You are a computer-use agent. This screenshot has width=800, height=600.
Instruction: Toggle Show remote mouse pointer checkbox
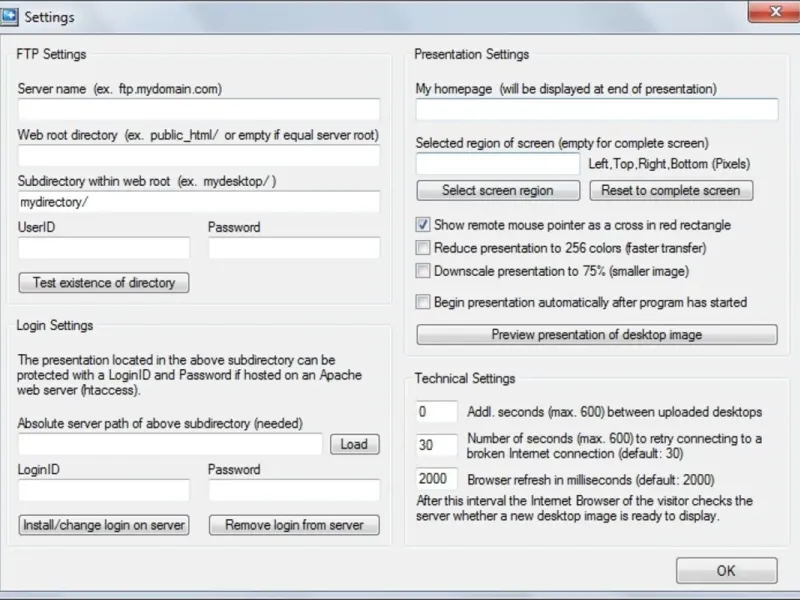[424, 225]
